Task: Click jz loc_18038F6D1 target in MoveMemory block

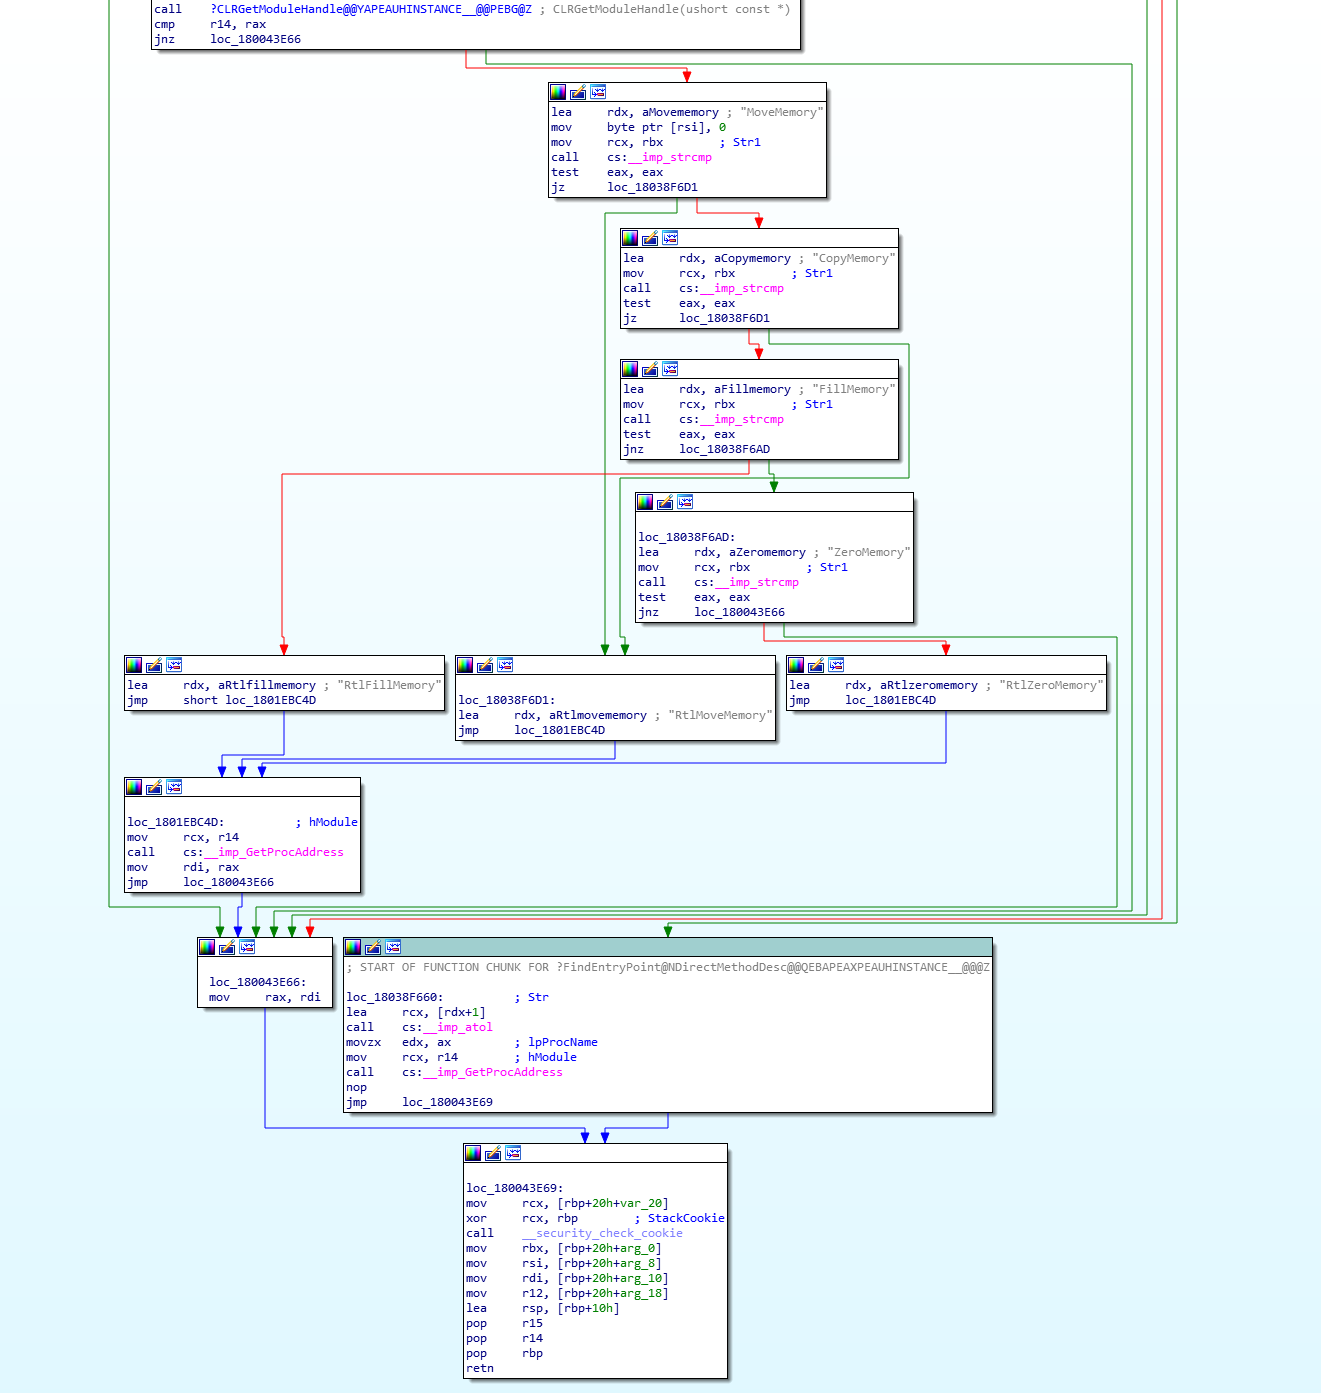Action: click(x=652, y=187)
